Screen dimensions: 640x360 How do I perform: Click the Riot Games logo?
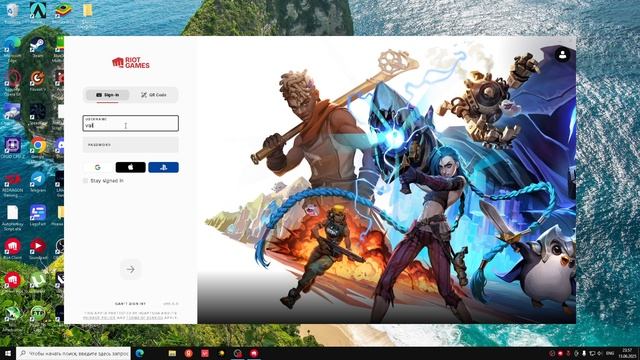131,62
